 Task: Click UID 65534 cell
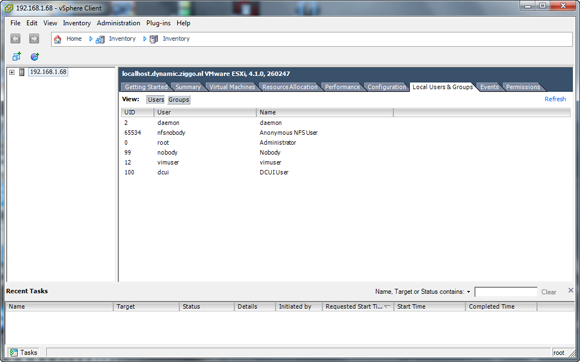[132, 133]
